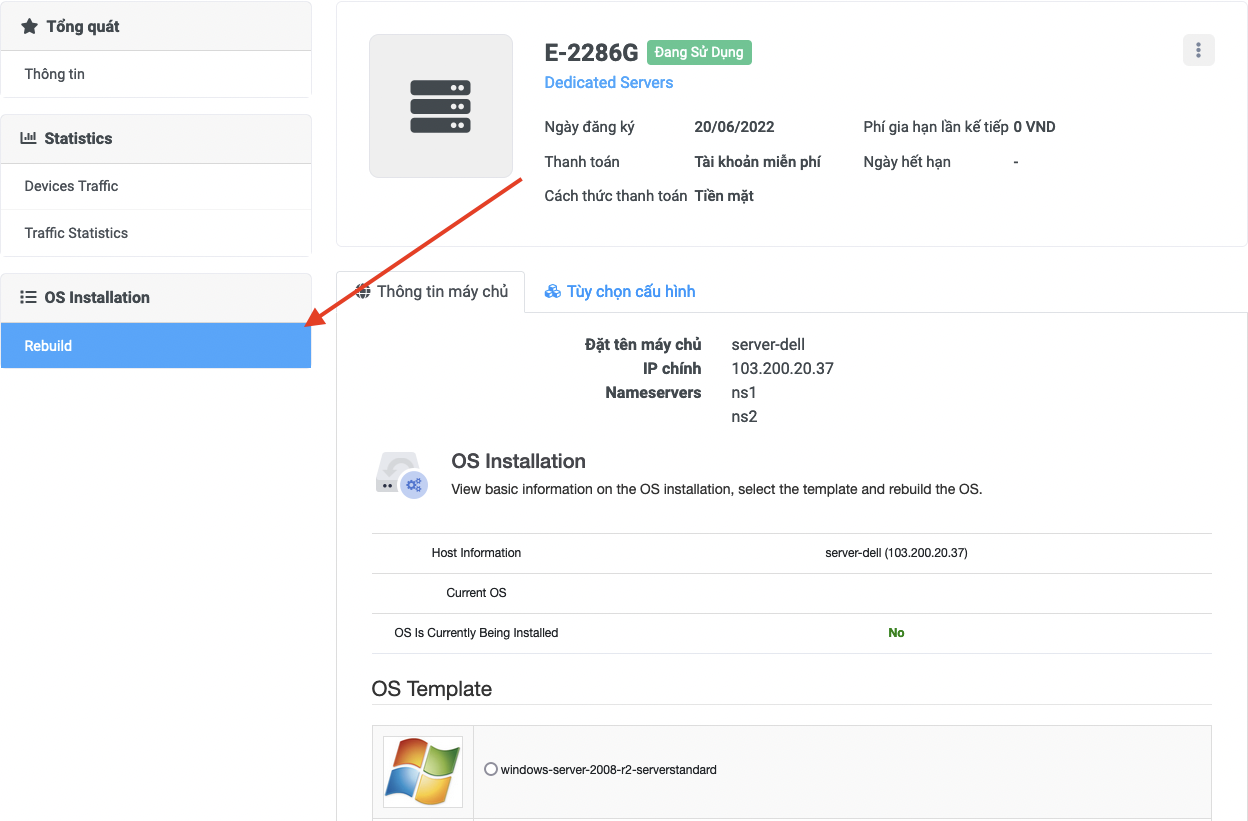Click the OS Template heading

pos(432,689)
